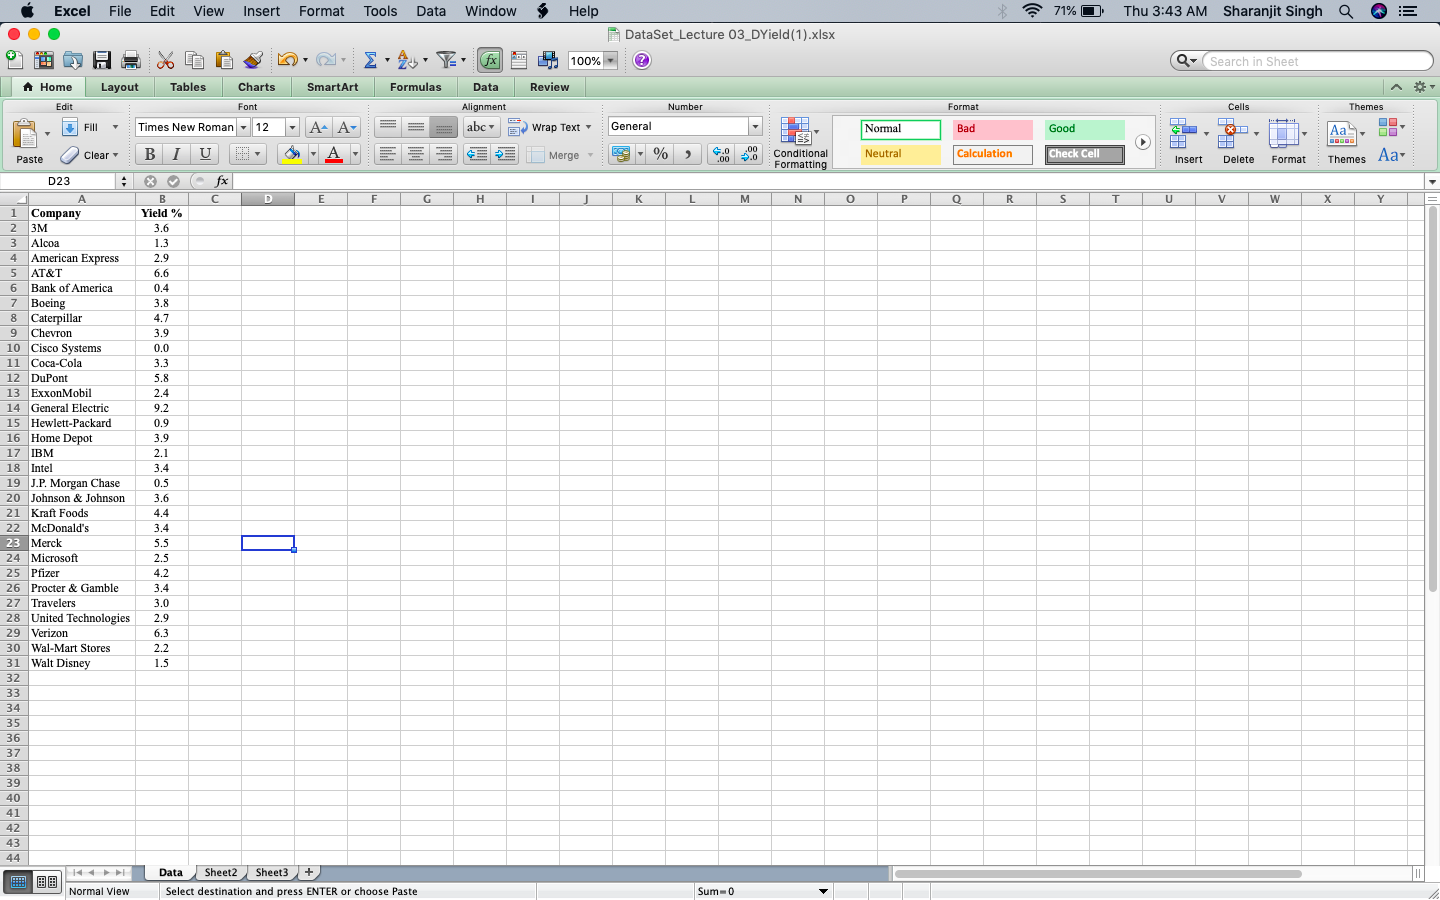Click the Name Box showing D23
This screenshot has width=1440, height=900.
(59, 181)
